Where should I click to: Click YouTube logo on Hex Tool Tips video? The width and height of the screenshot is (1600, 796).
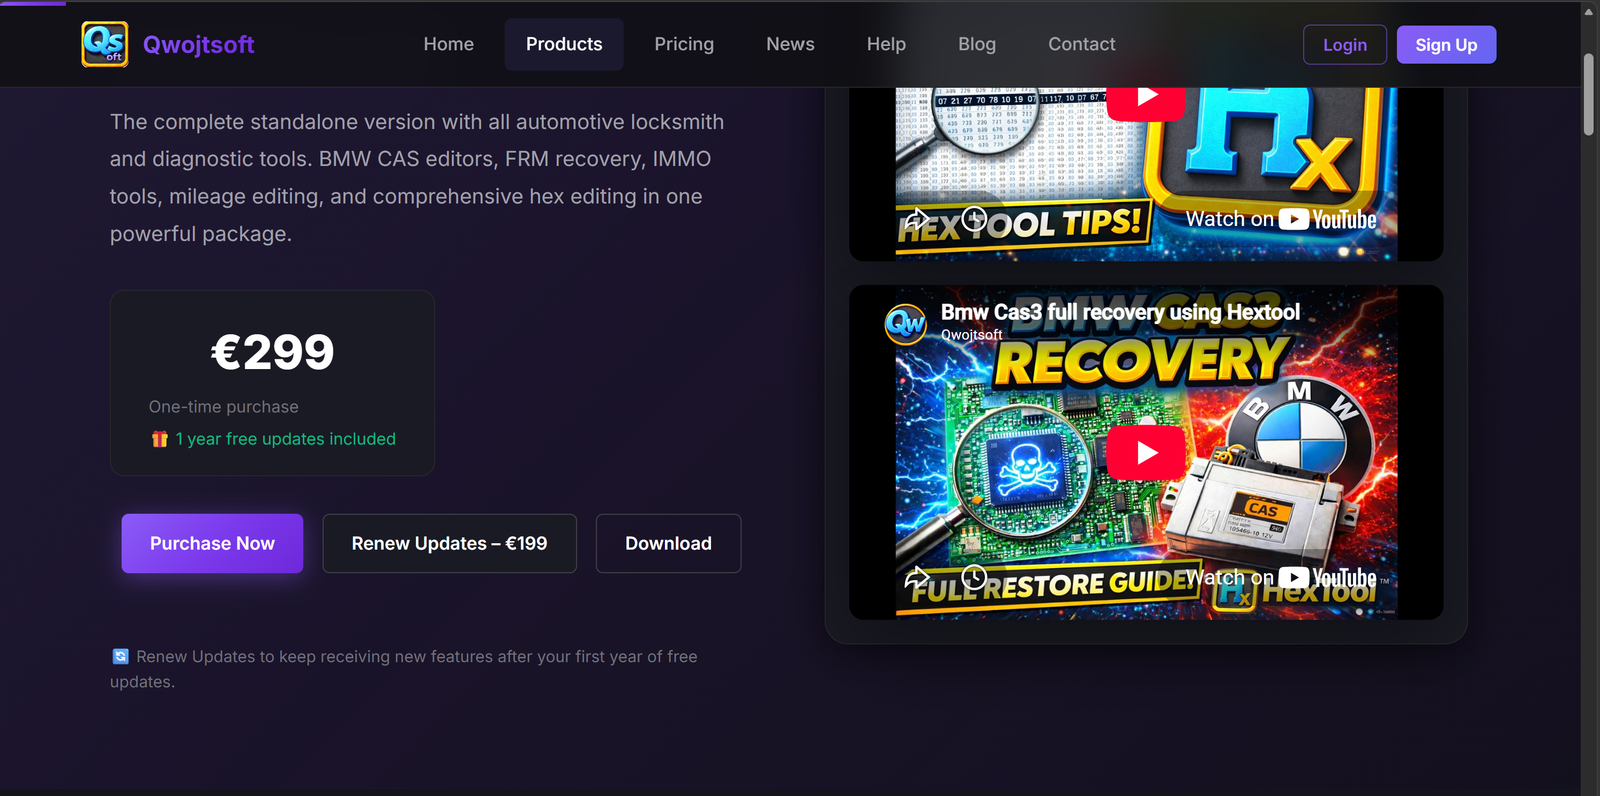click(1327, 219)
